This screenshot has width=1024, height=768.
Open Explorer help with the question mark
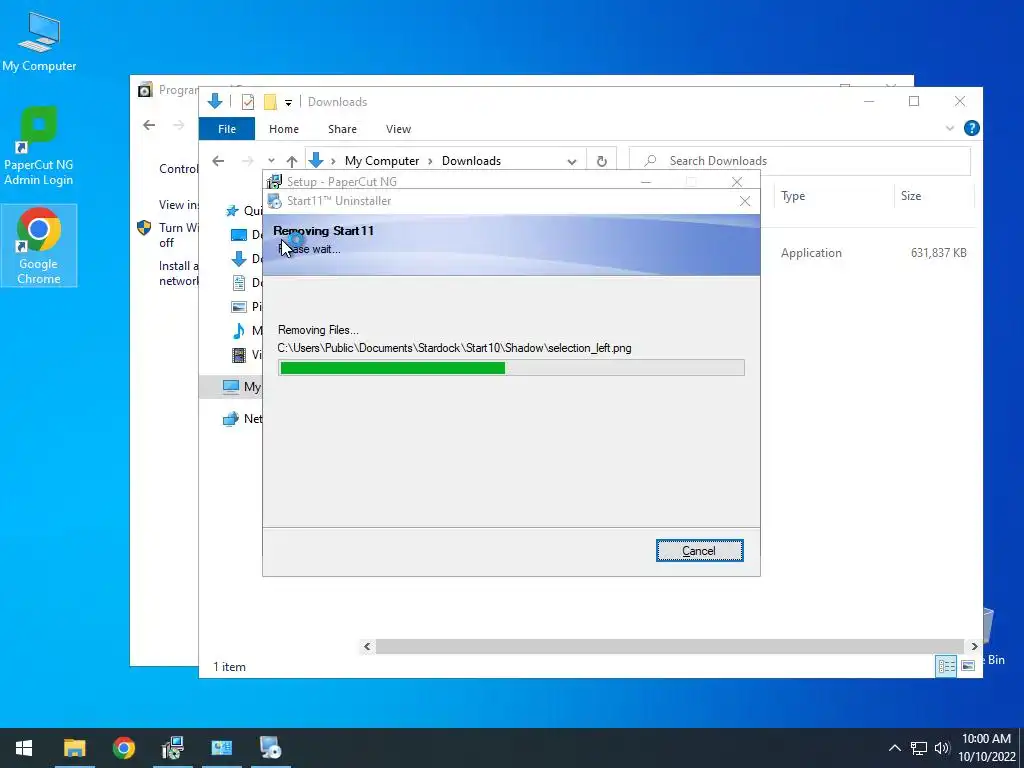(x=971, y=128)
